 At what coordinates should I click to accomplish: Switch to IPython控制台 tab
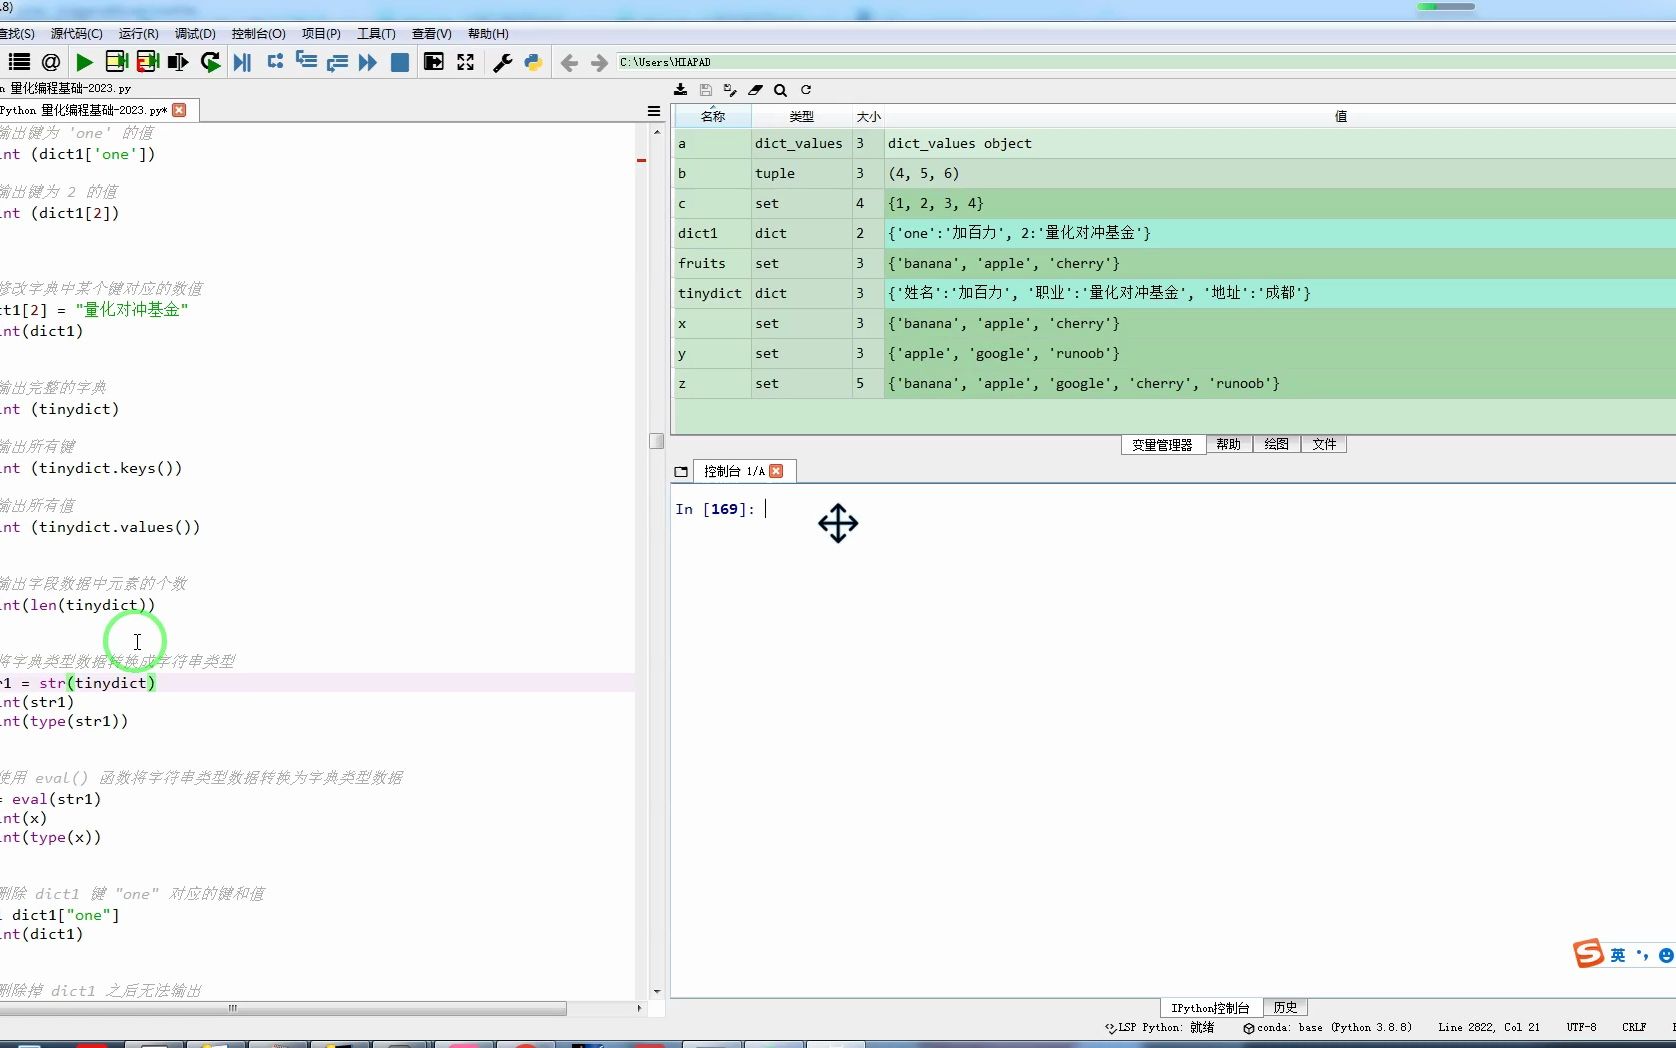pos(1211,1008)
